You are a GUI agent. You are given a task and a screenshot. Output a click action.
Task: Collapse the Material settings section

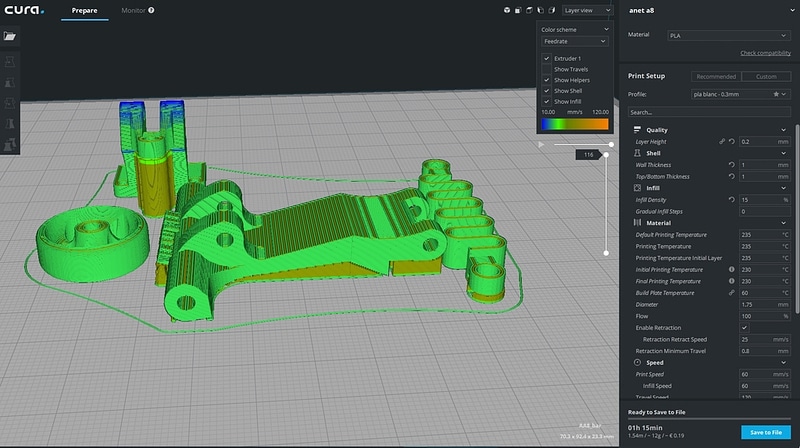(x=784, y=223)
